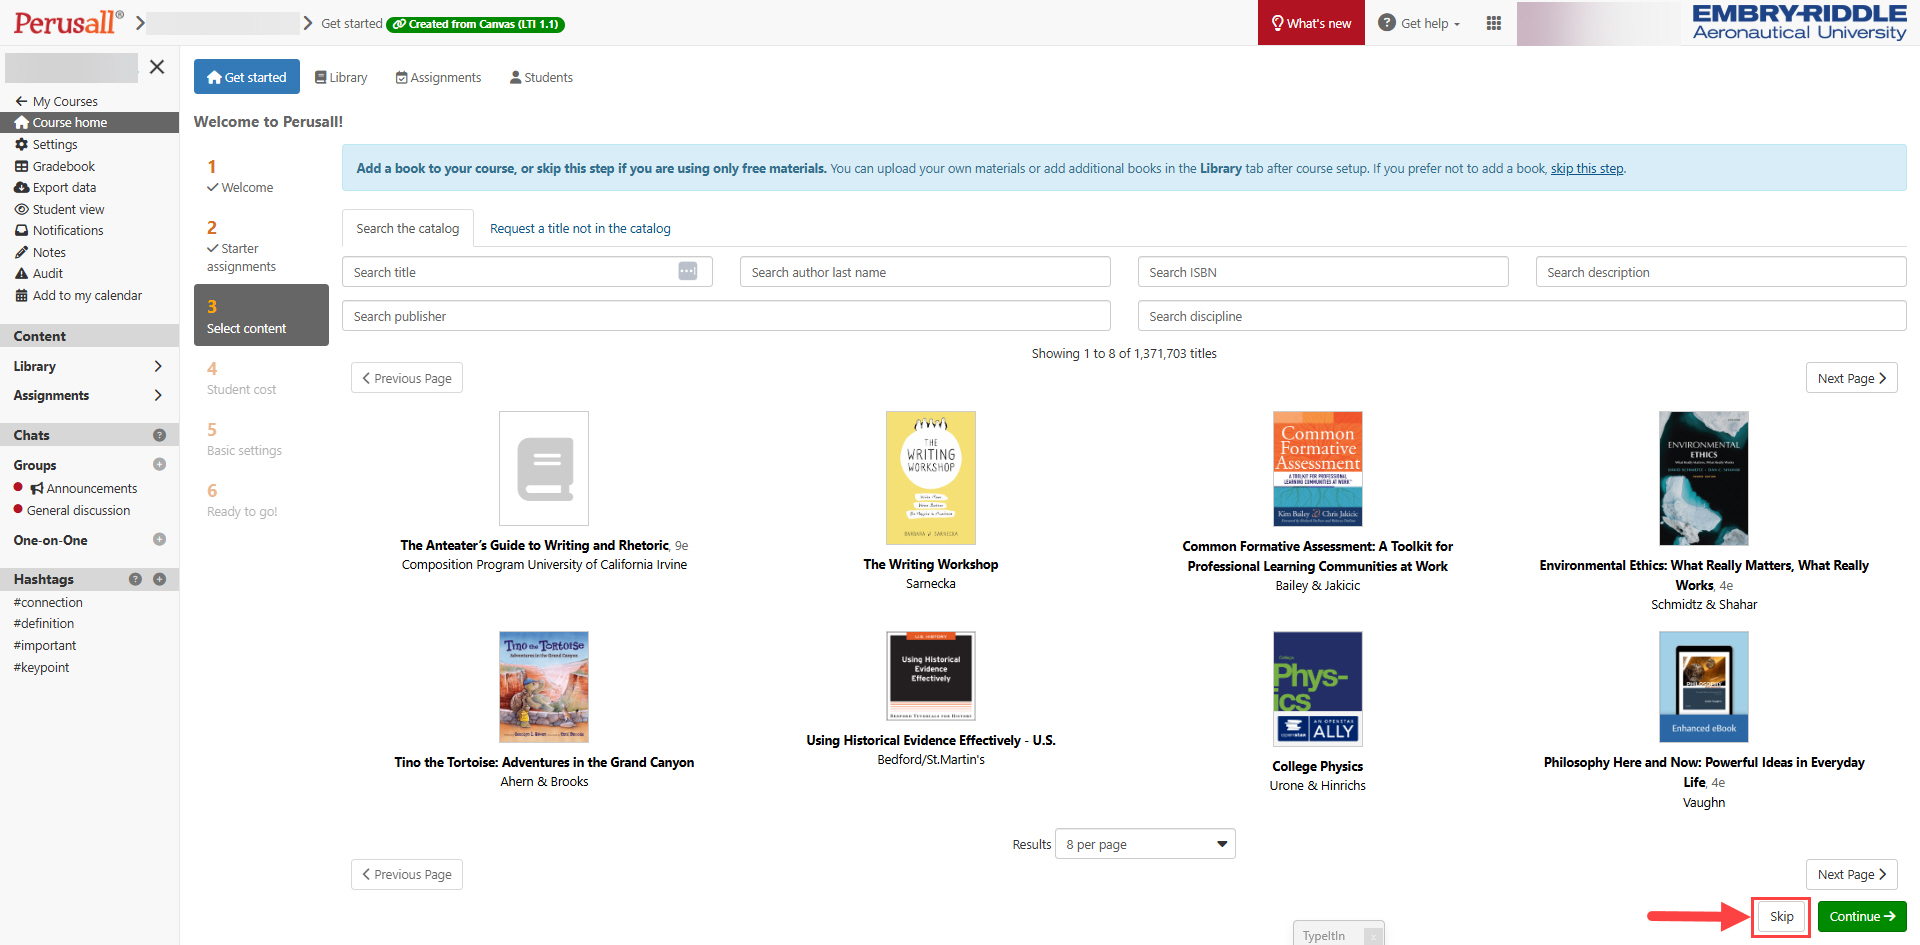The width and height of the screenshot is (1920, 945).
Task: Open the Assignments tab
Action: pyautogui.click(x=438, y=77)
